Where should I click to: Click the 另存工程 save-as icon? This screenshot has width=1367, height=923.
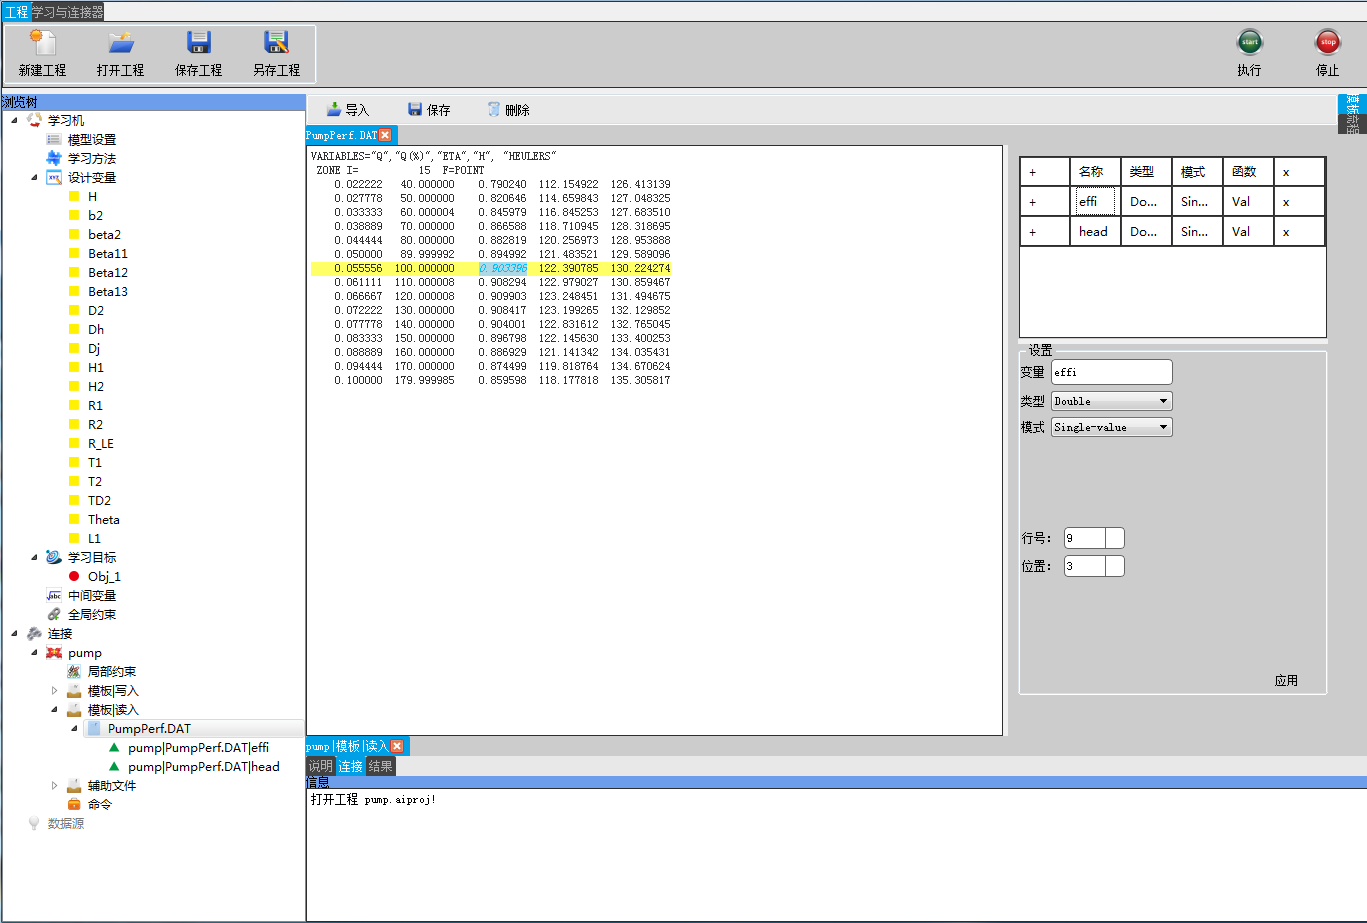[x=276, y=42]
